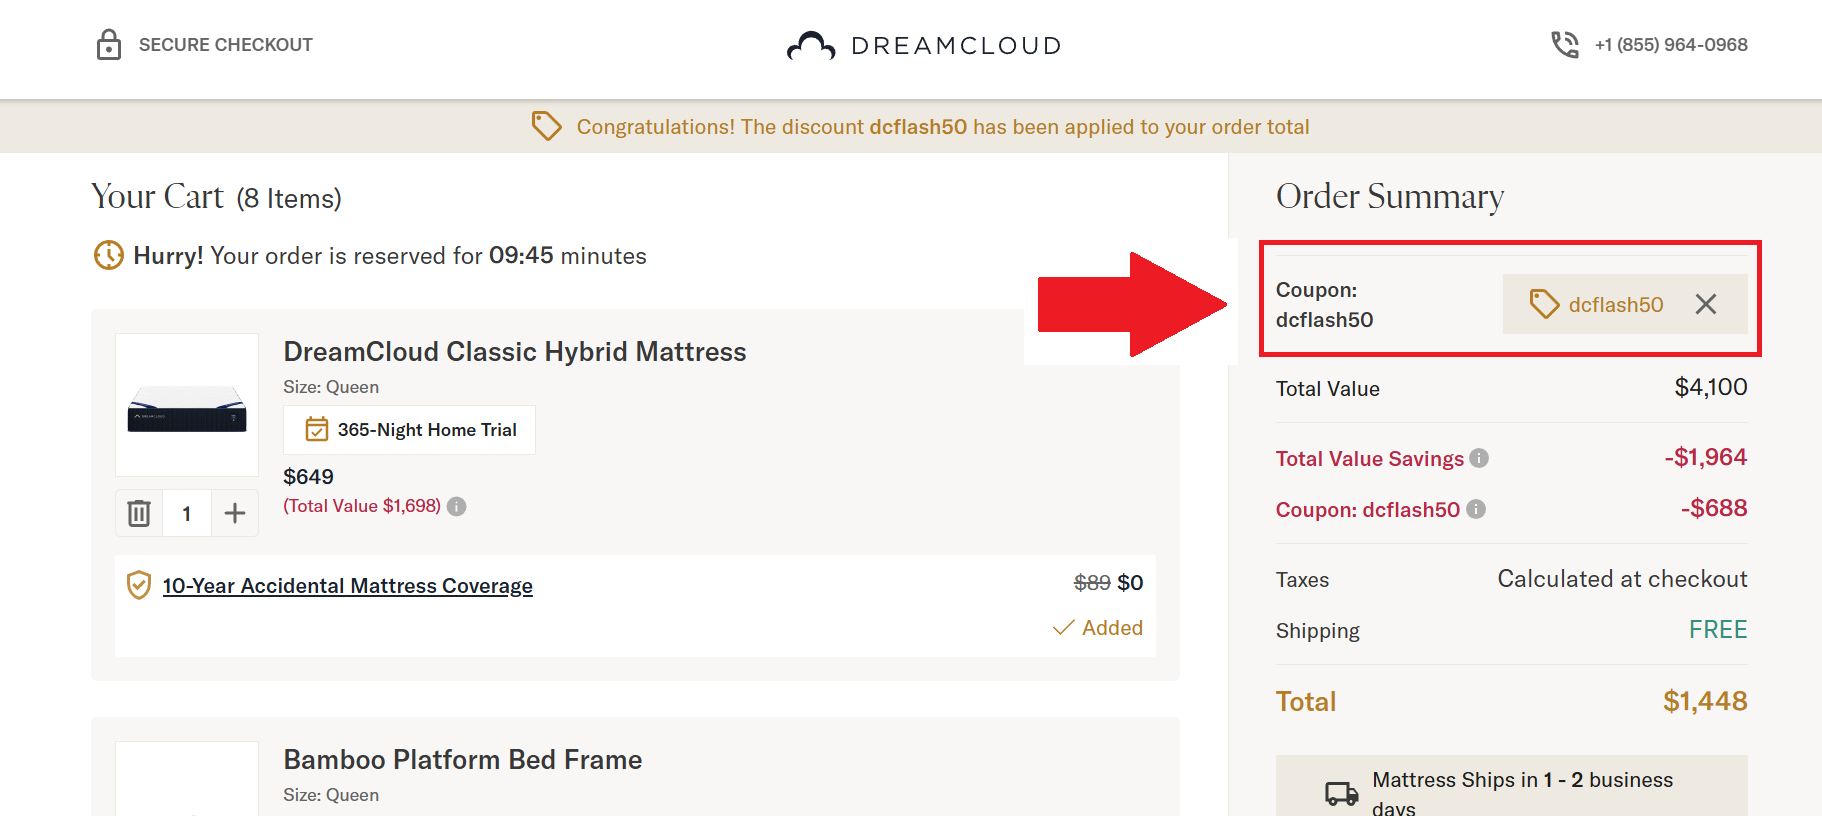Click the SECURE CHECKOUT label

point(226,45)
